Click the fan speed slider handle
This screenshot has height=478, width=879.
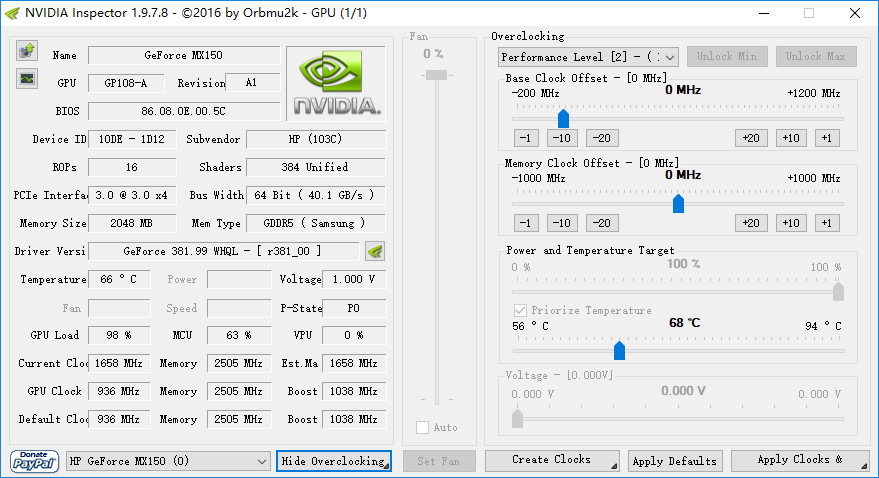click(x=436, y=75)
